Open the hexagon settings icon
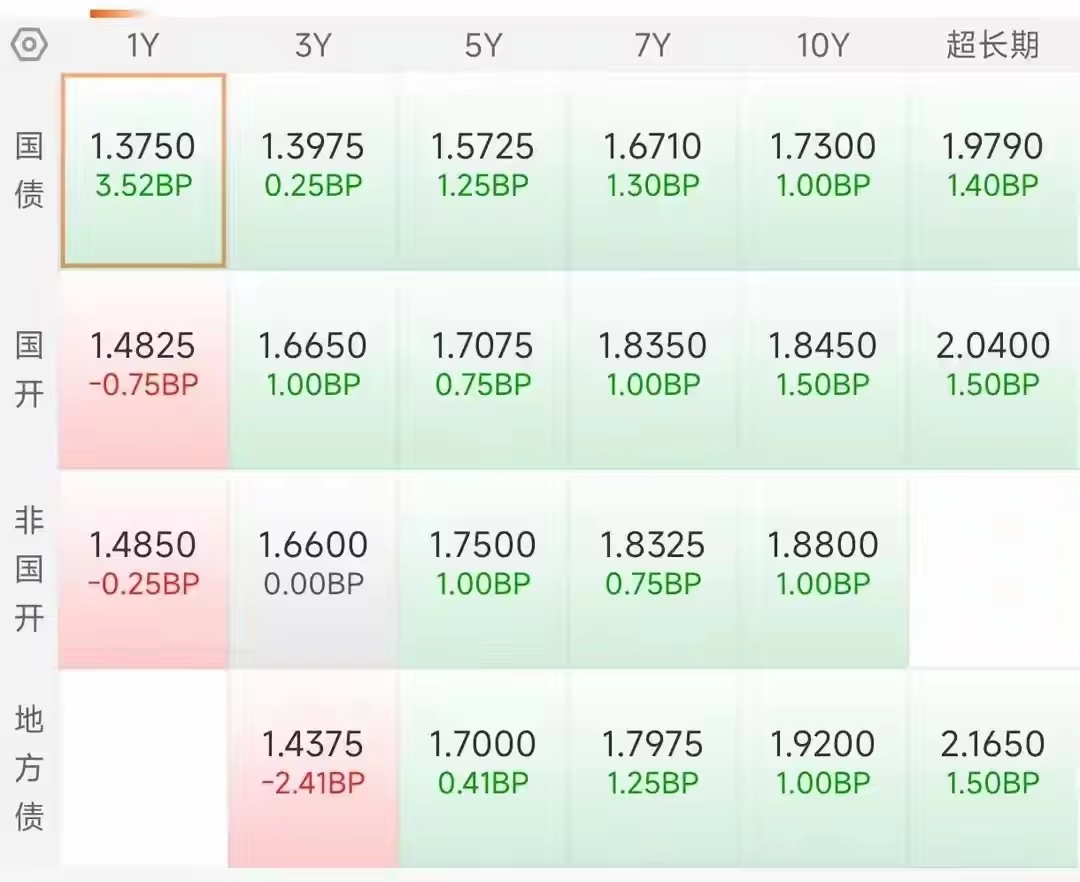The height and width of the screenshot is (882, 1080). (29, 45)
